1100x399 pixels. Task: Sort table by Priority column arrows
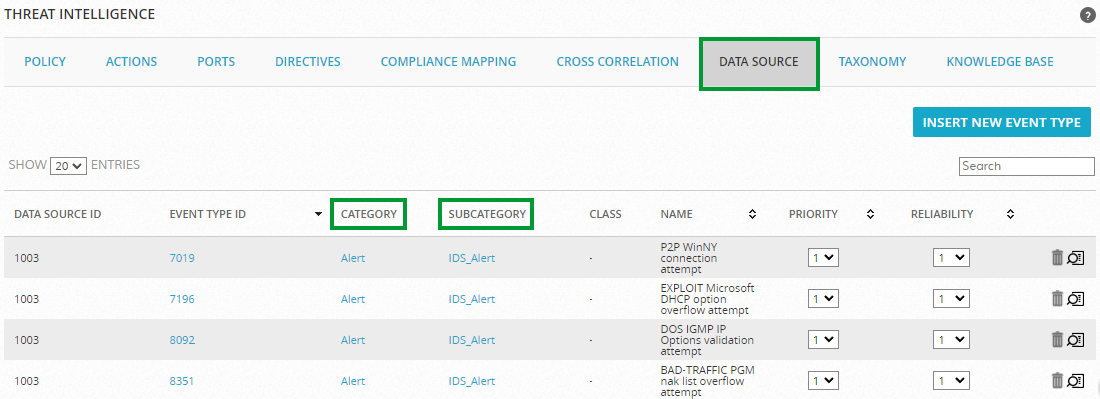point(870,215)
